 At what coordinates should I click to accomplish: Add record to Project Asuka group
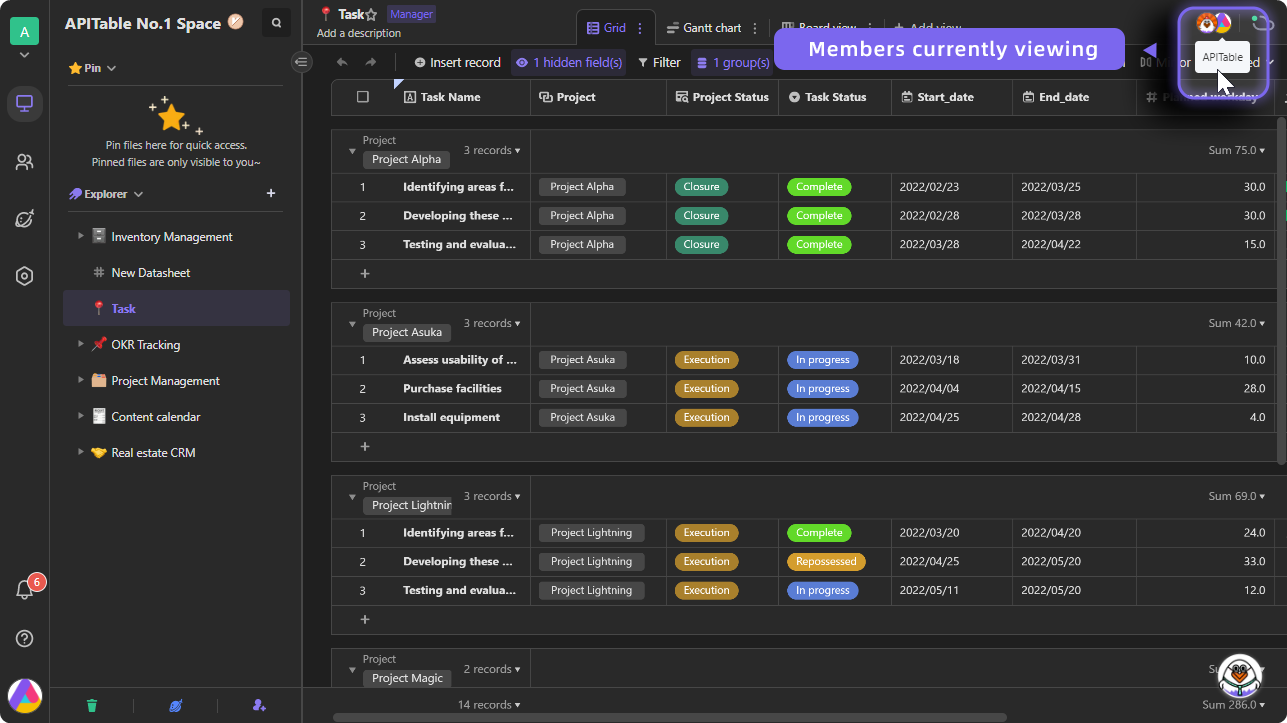tap(365, 446)
